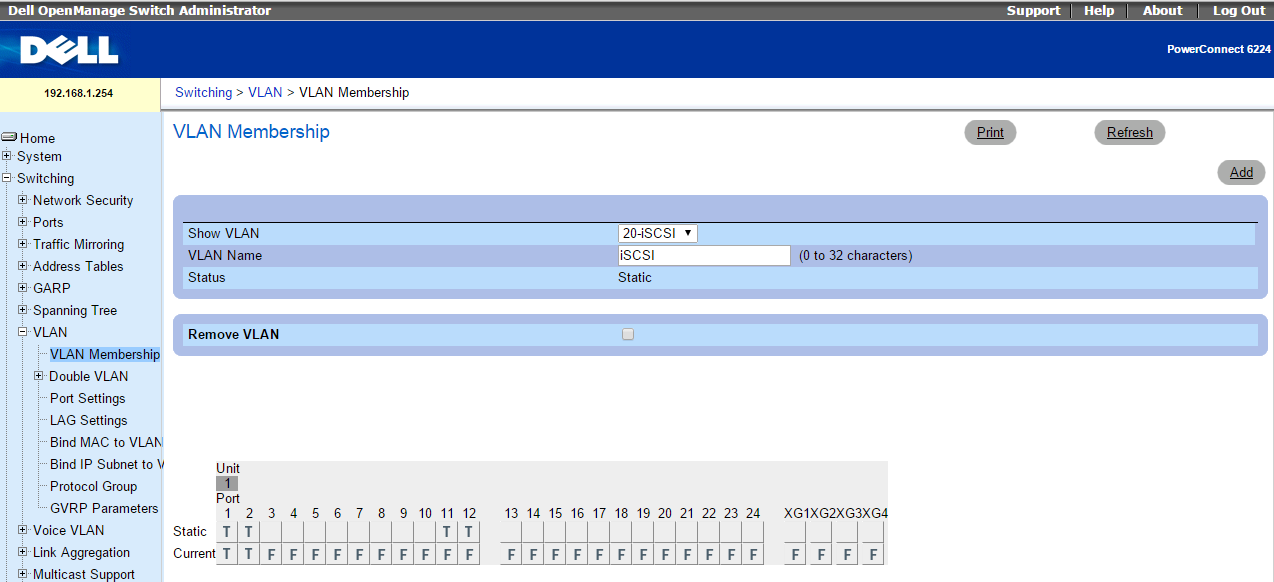Expand the Multicast Support node
Image resolution: width=1274 pixels, height=582 pixels.
pyautogui.click(x=23, y=574)
